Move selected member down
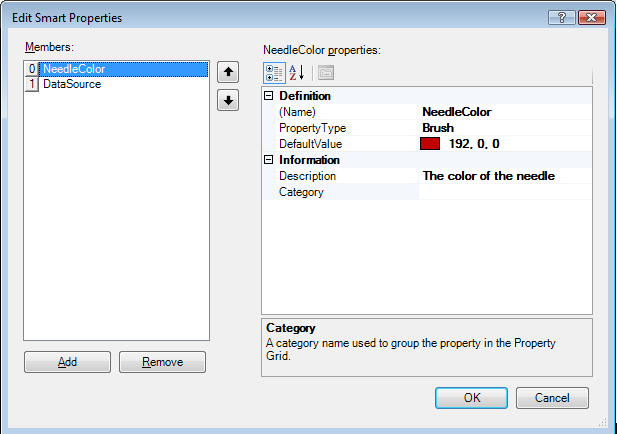 click(228, 100)
